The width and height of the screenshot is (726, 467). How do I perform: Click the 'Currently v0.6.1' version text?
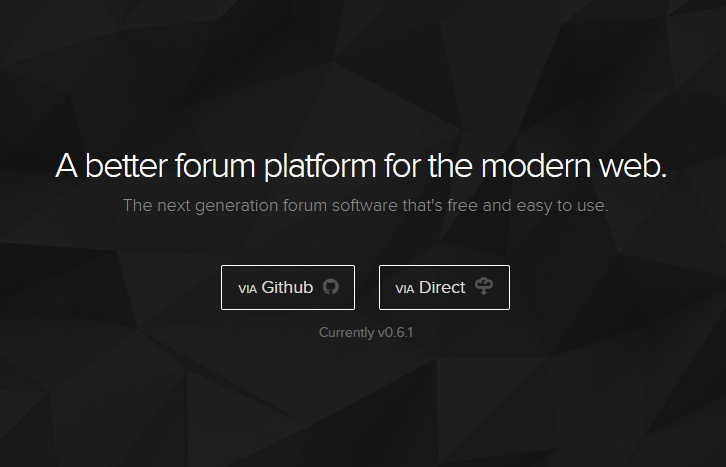pyautogui.click(x=365, y=332)
